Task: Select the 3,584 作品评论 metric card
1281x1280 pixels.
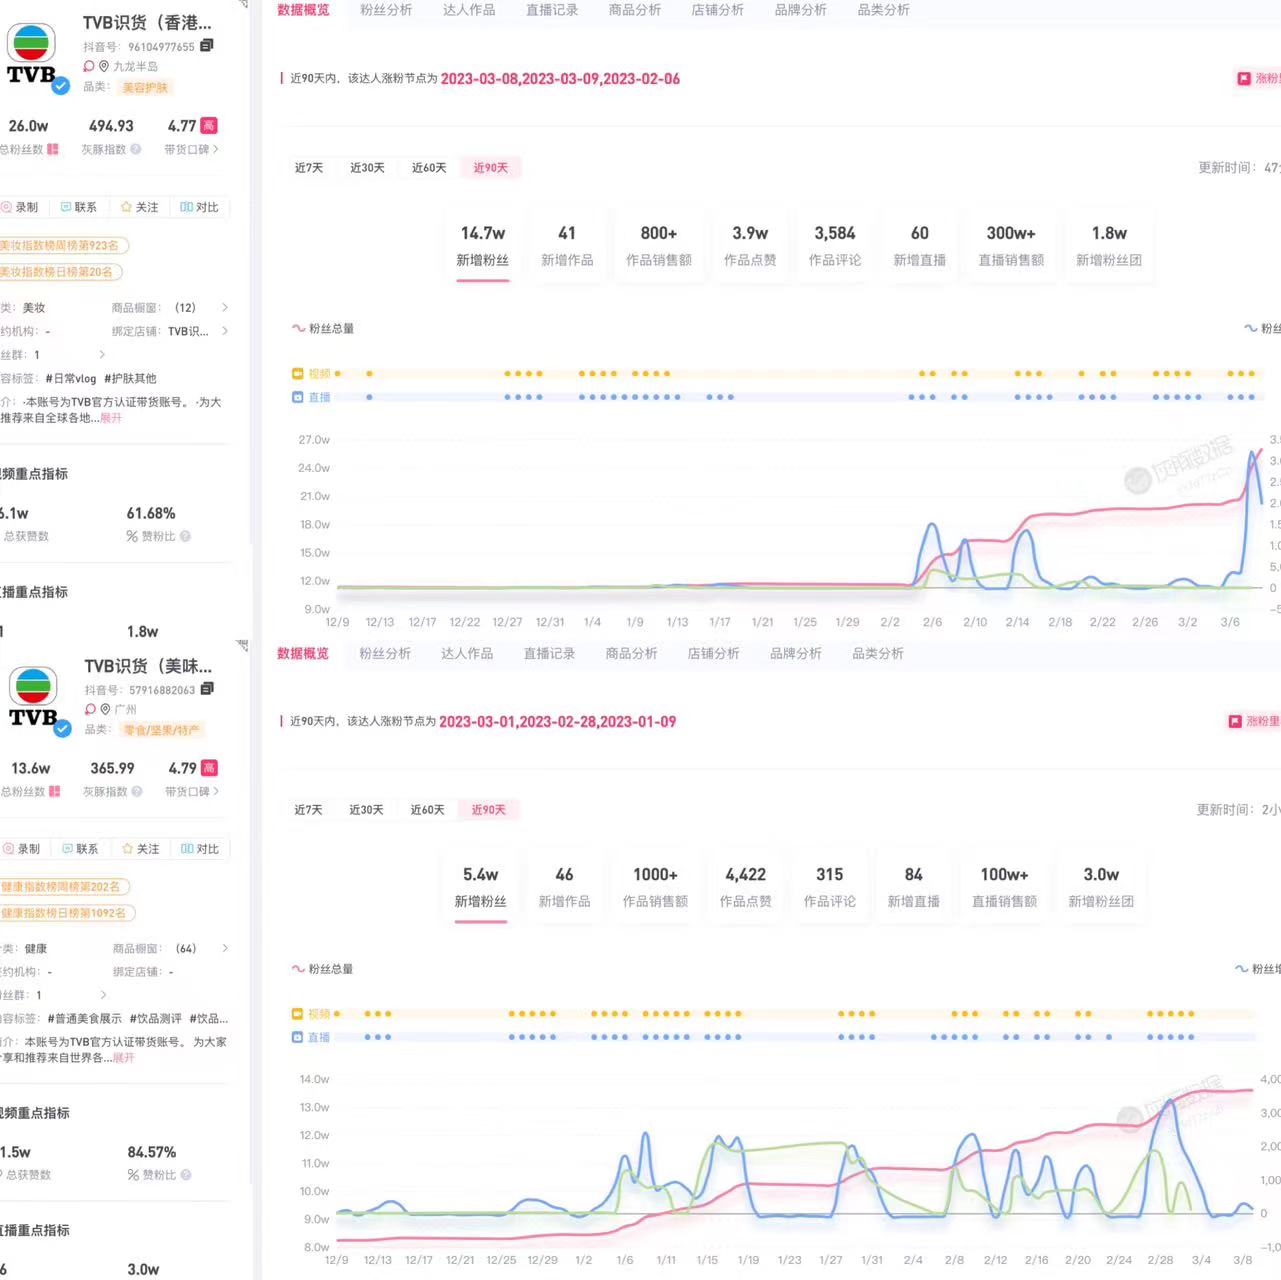Action: point(834,246)
